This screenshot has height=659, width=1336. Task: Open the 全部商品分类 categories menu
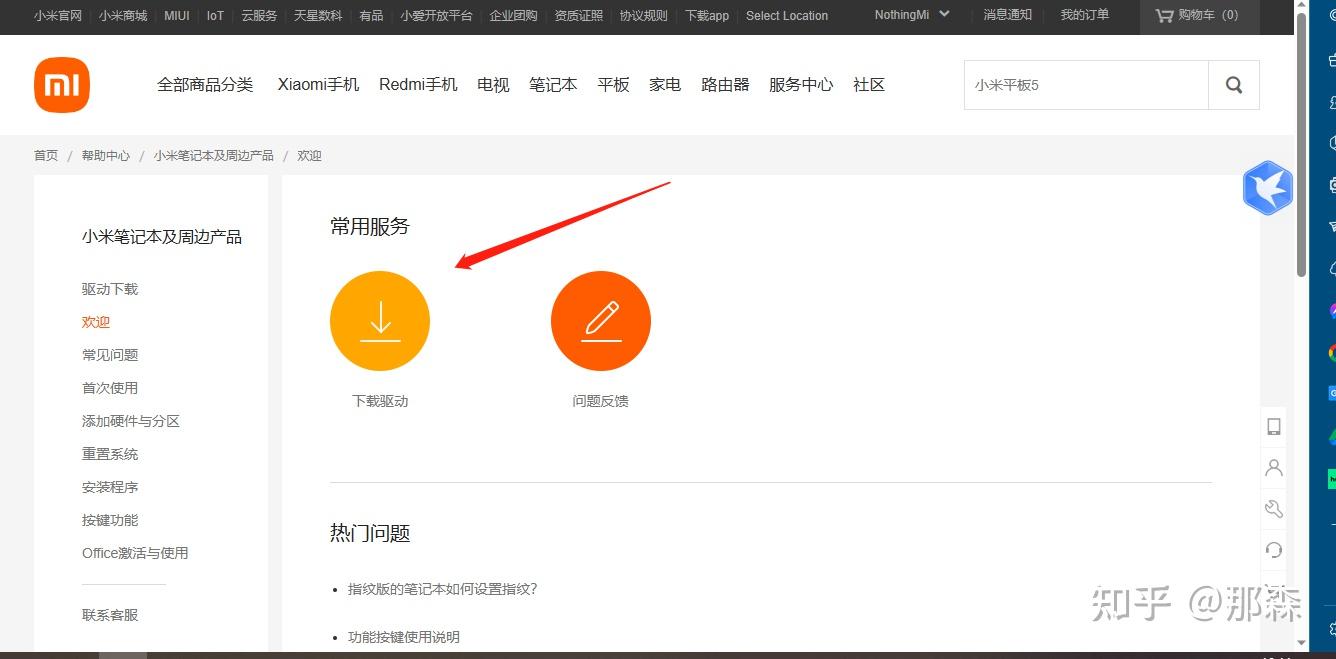(x=206, y=85)
